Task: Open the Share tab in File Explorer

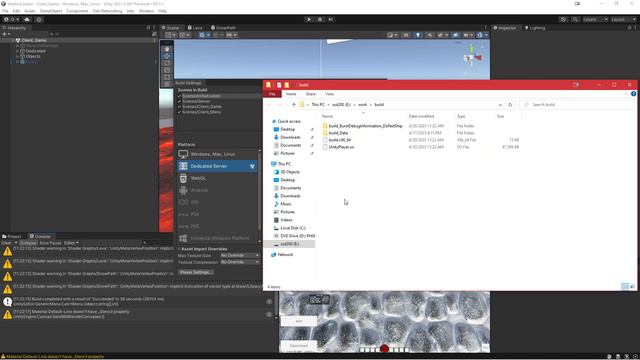Action: click(311, 94)
